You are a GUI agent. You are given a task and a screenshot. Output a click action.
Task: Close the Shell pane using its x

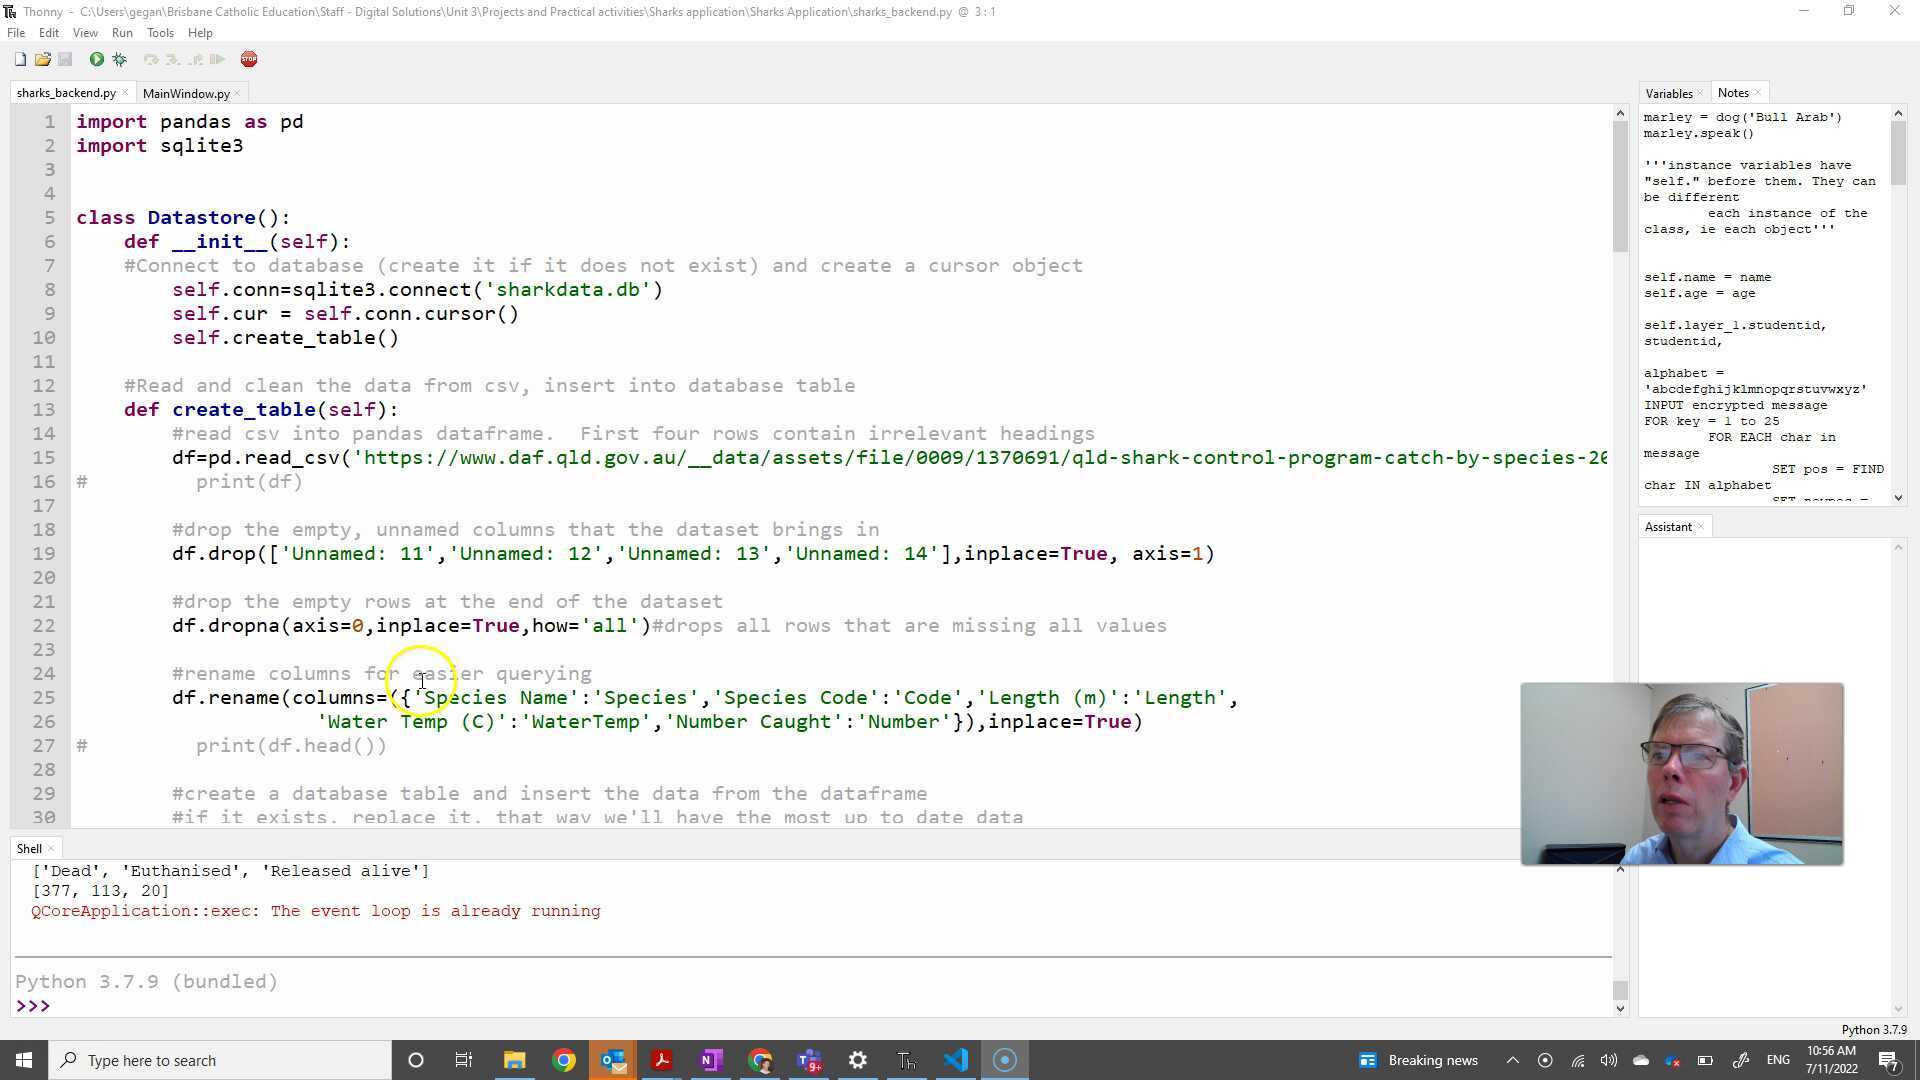49,848
